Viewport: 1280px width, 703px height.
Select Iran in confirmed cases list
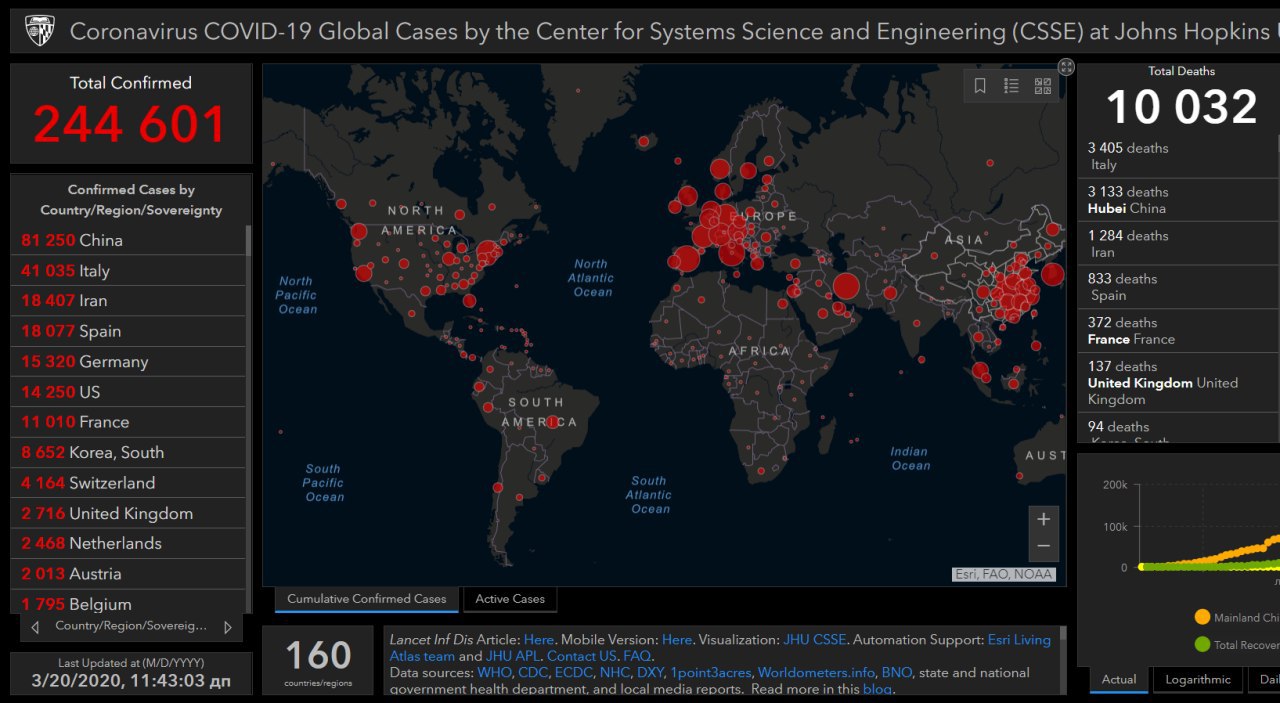pos(128,300)
